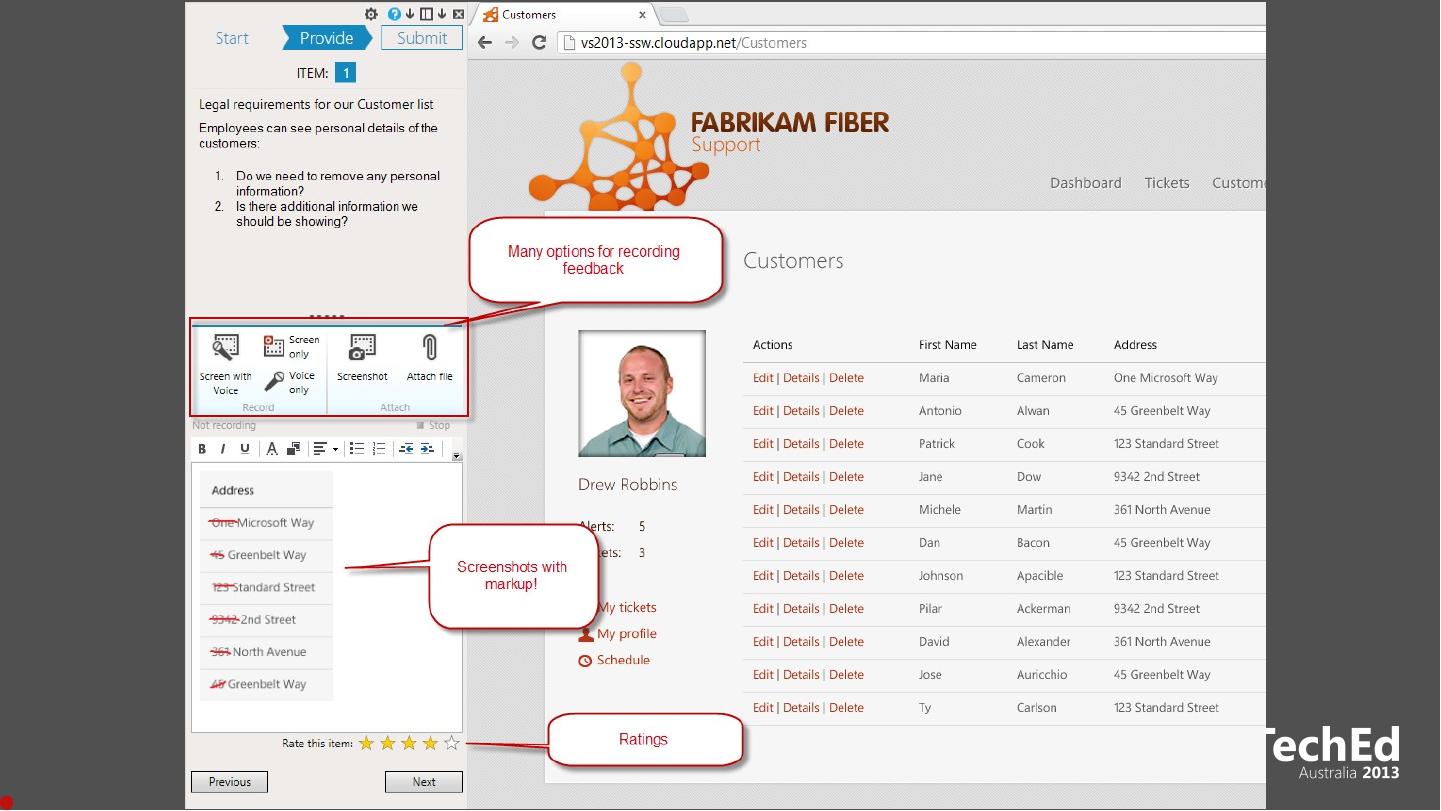Image resolution: width=1441 pixels, height=811 pixels.
Task: Expand the formatting toolbar overflow arrow
Action: pos(457,456)
